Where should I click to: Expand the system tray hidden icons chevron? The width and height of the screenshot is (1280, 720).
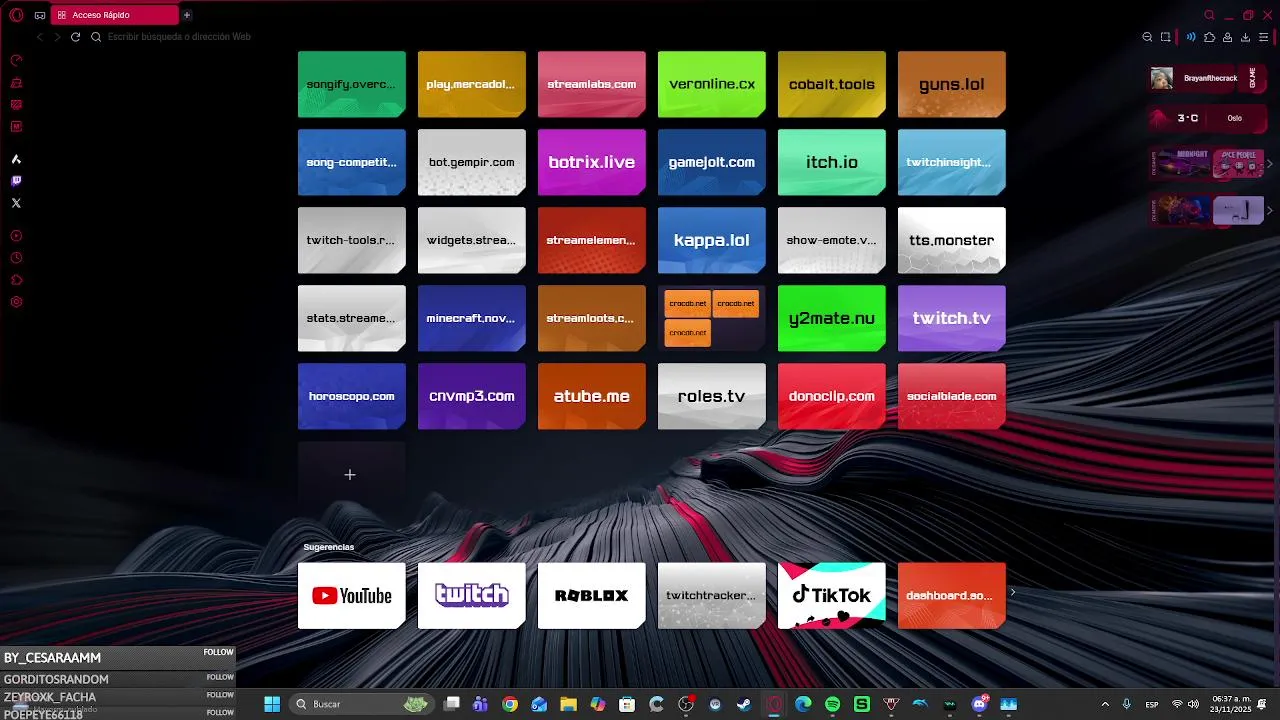(1105, 704)
